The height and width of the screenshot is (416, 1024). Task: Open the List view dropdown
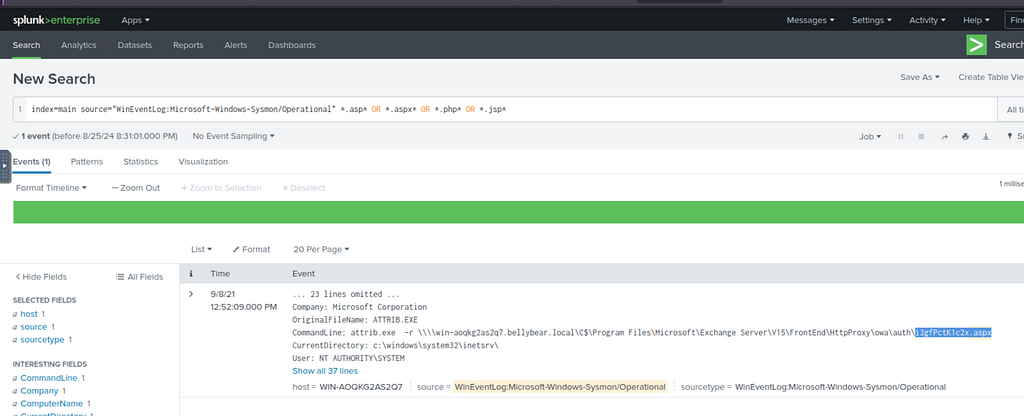point(201,249)
